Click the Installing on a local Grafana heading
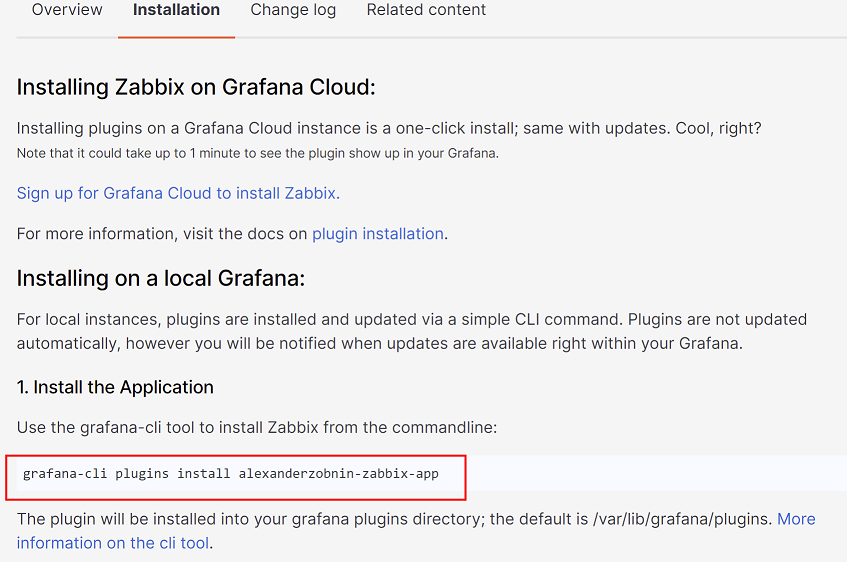The width and height of the screenshot is (847, 562). (161, 278)
